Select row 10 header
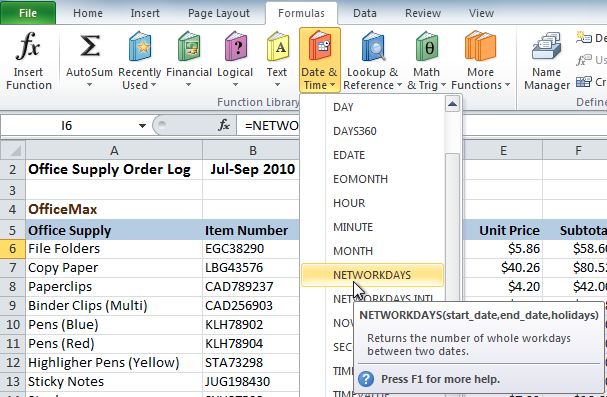 (13, 324)
